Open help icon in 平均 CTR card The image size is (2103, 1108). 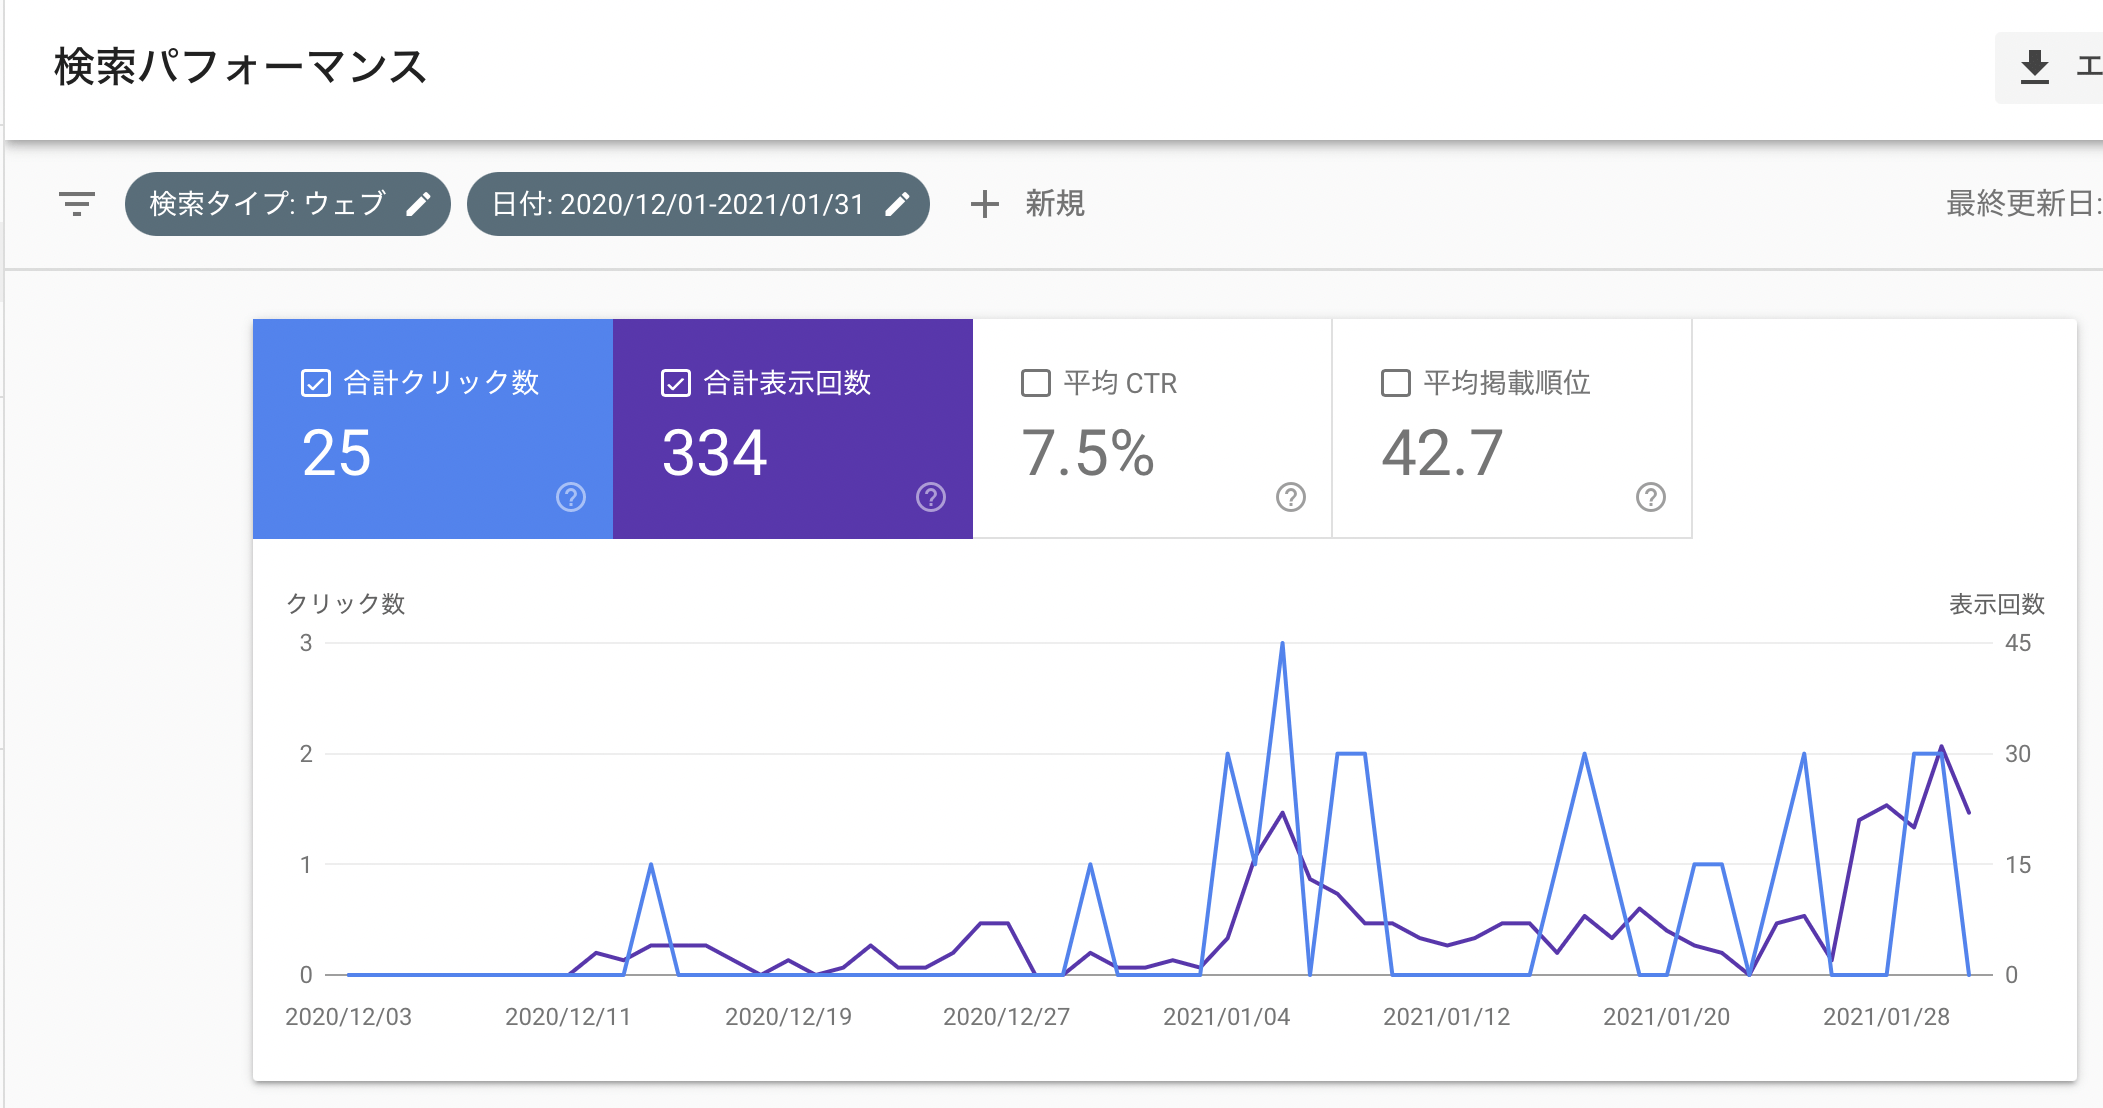click(1291, 497)
